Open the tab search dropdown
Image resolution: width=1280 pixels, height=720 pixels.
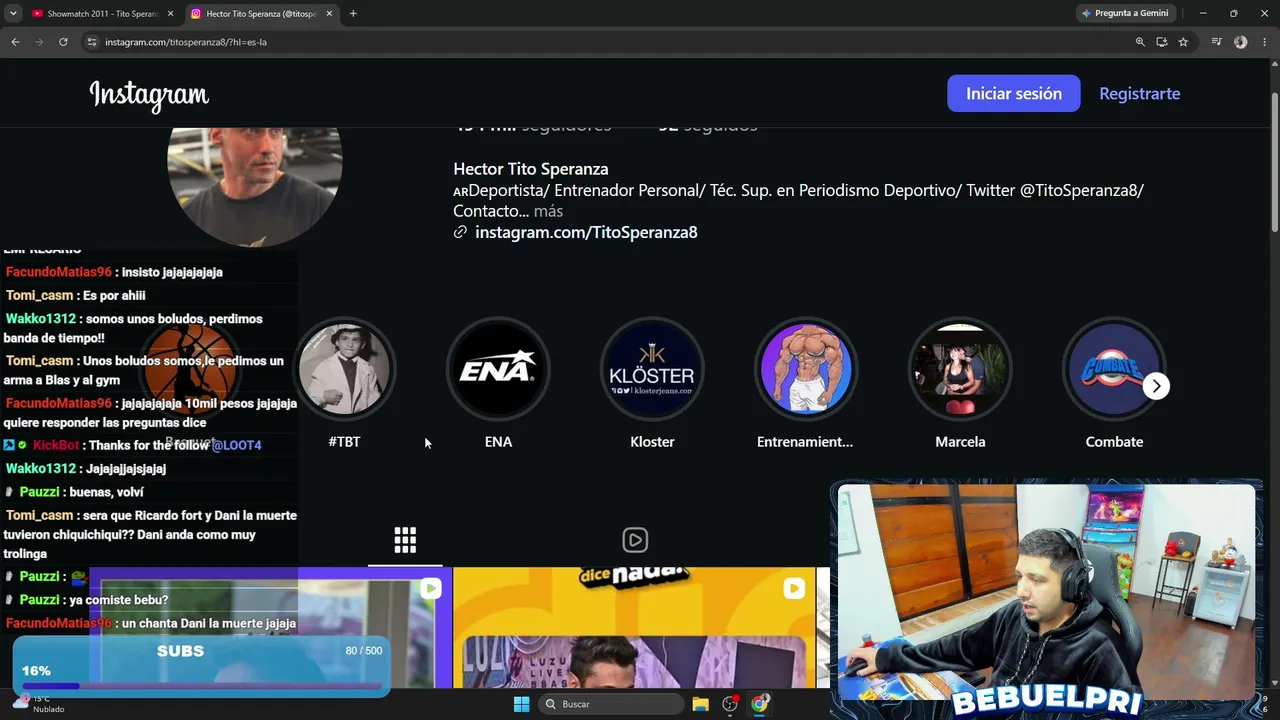[13, 14]
